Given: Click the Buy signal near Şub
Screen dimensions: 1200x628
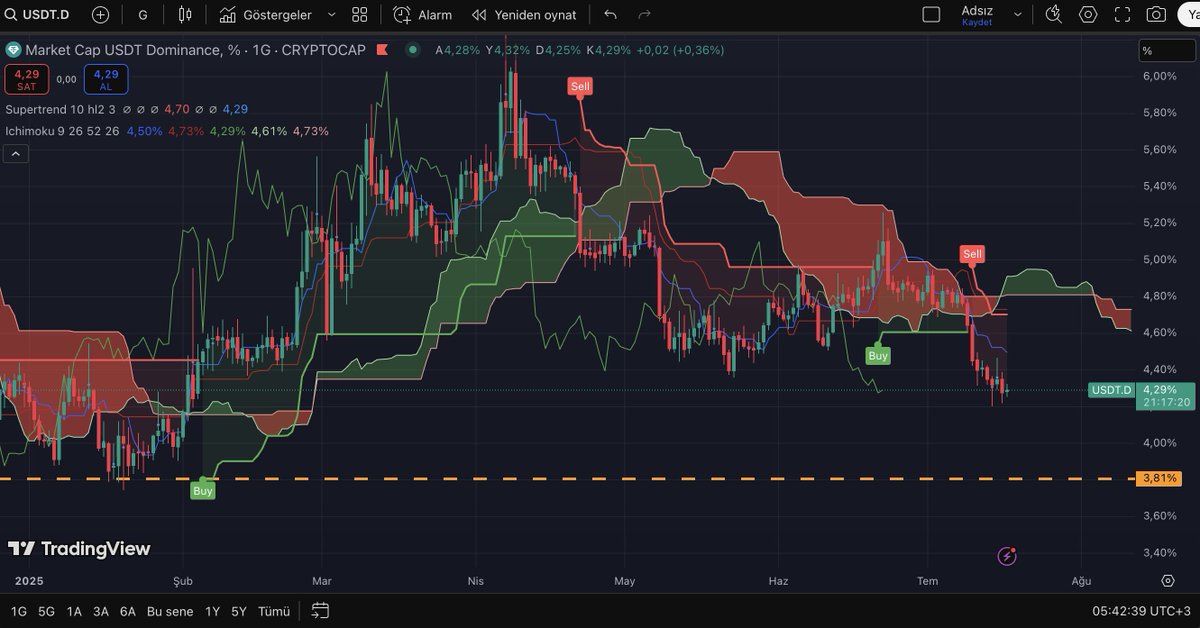Looking at the screenshot, I should (203, 491).
